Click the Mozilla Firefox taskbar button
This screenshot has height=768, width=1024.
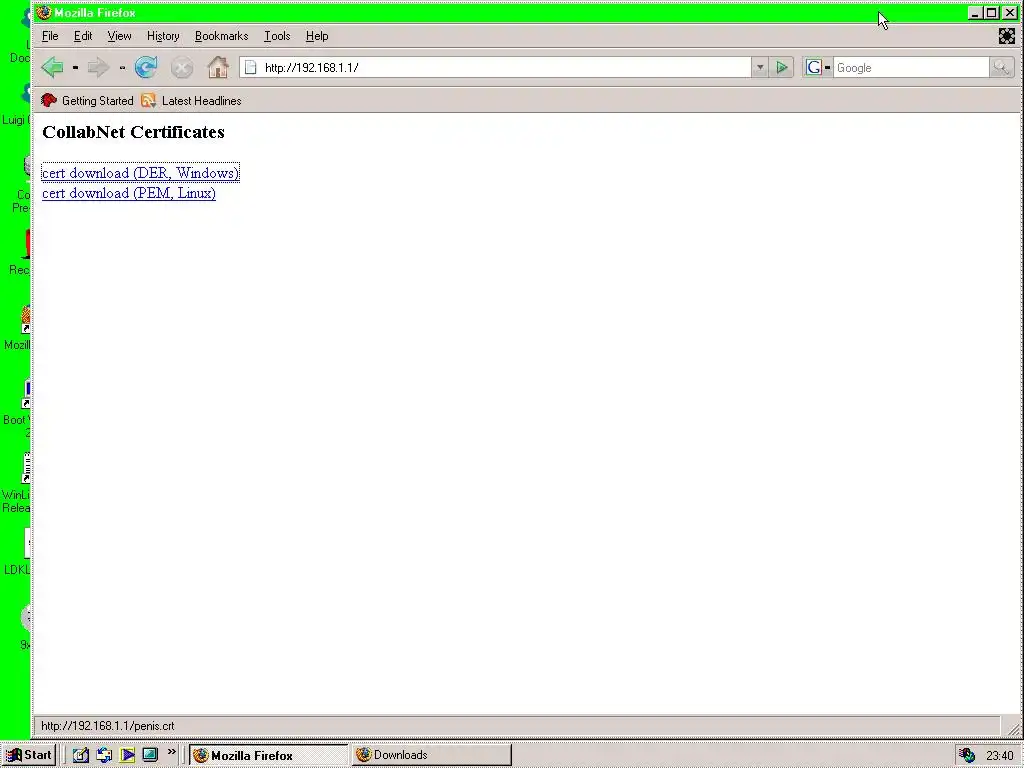[269, 755]
